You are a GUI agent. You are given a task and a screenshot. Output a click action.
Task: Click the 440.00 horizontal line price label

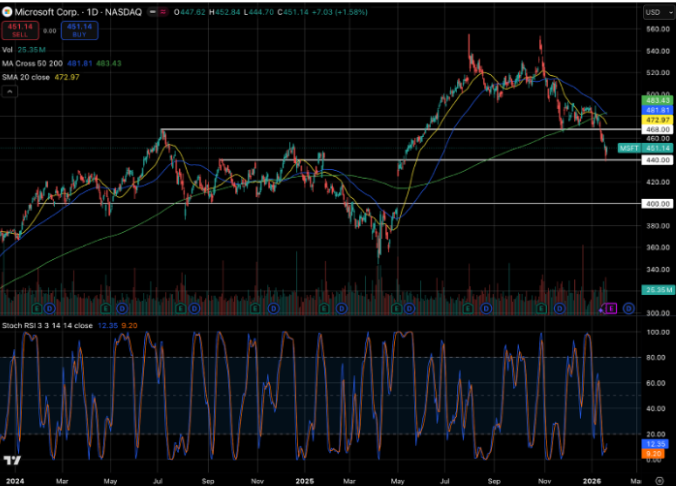[628, 160]
